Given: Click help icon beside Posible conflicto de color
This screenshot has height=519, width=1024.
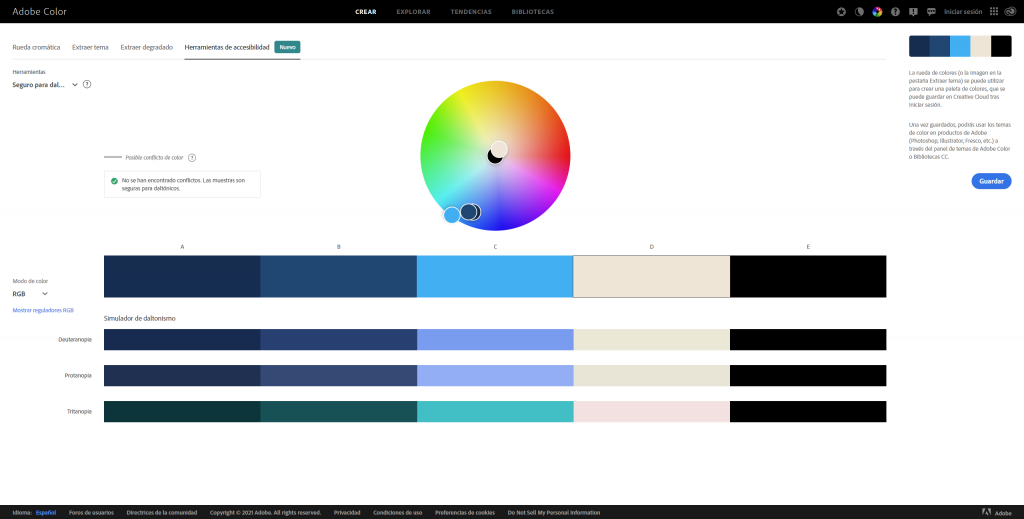Looking at the screenshot, I should [192, 157].
